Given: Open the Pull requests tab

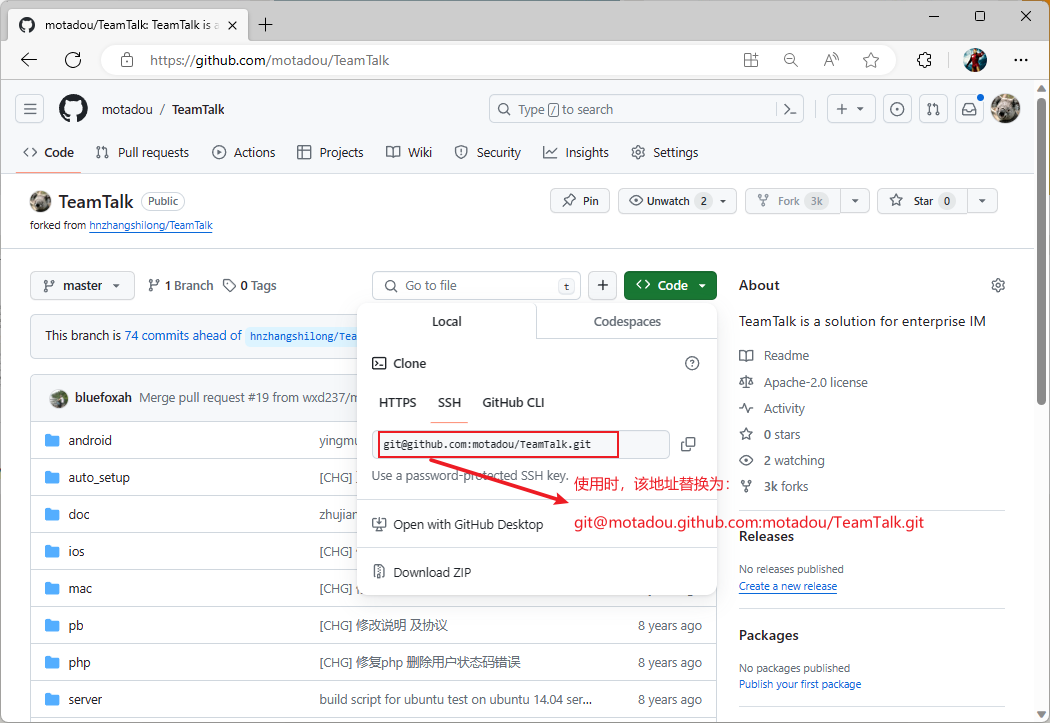Looking at the screenshot, I should tap(142, 153).
